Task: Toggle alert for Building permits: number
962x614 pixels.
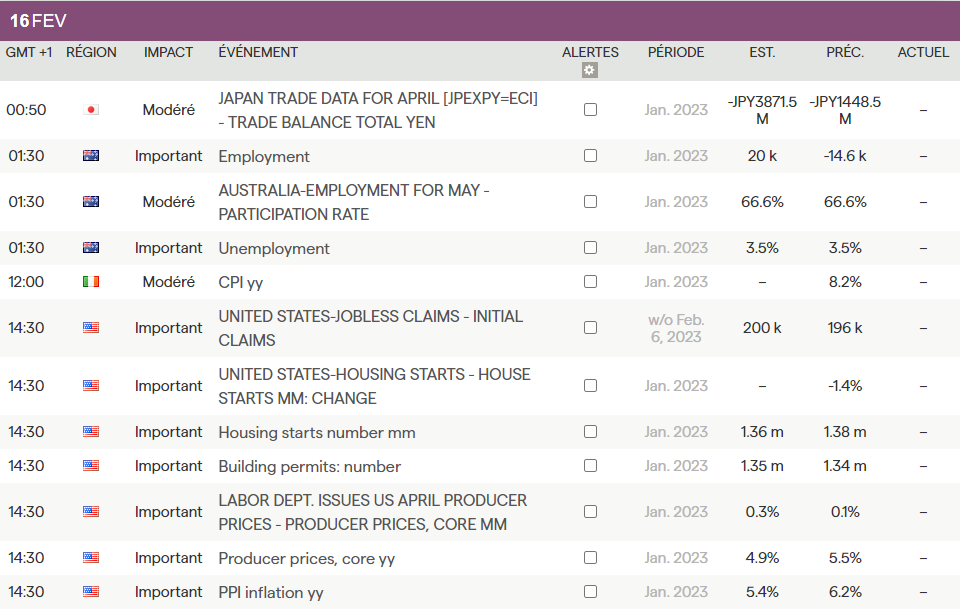Action: click(x=590, y=466)
